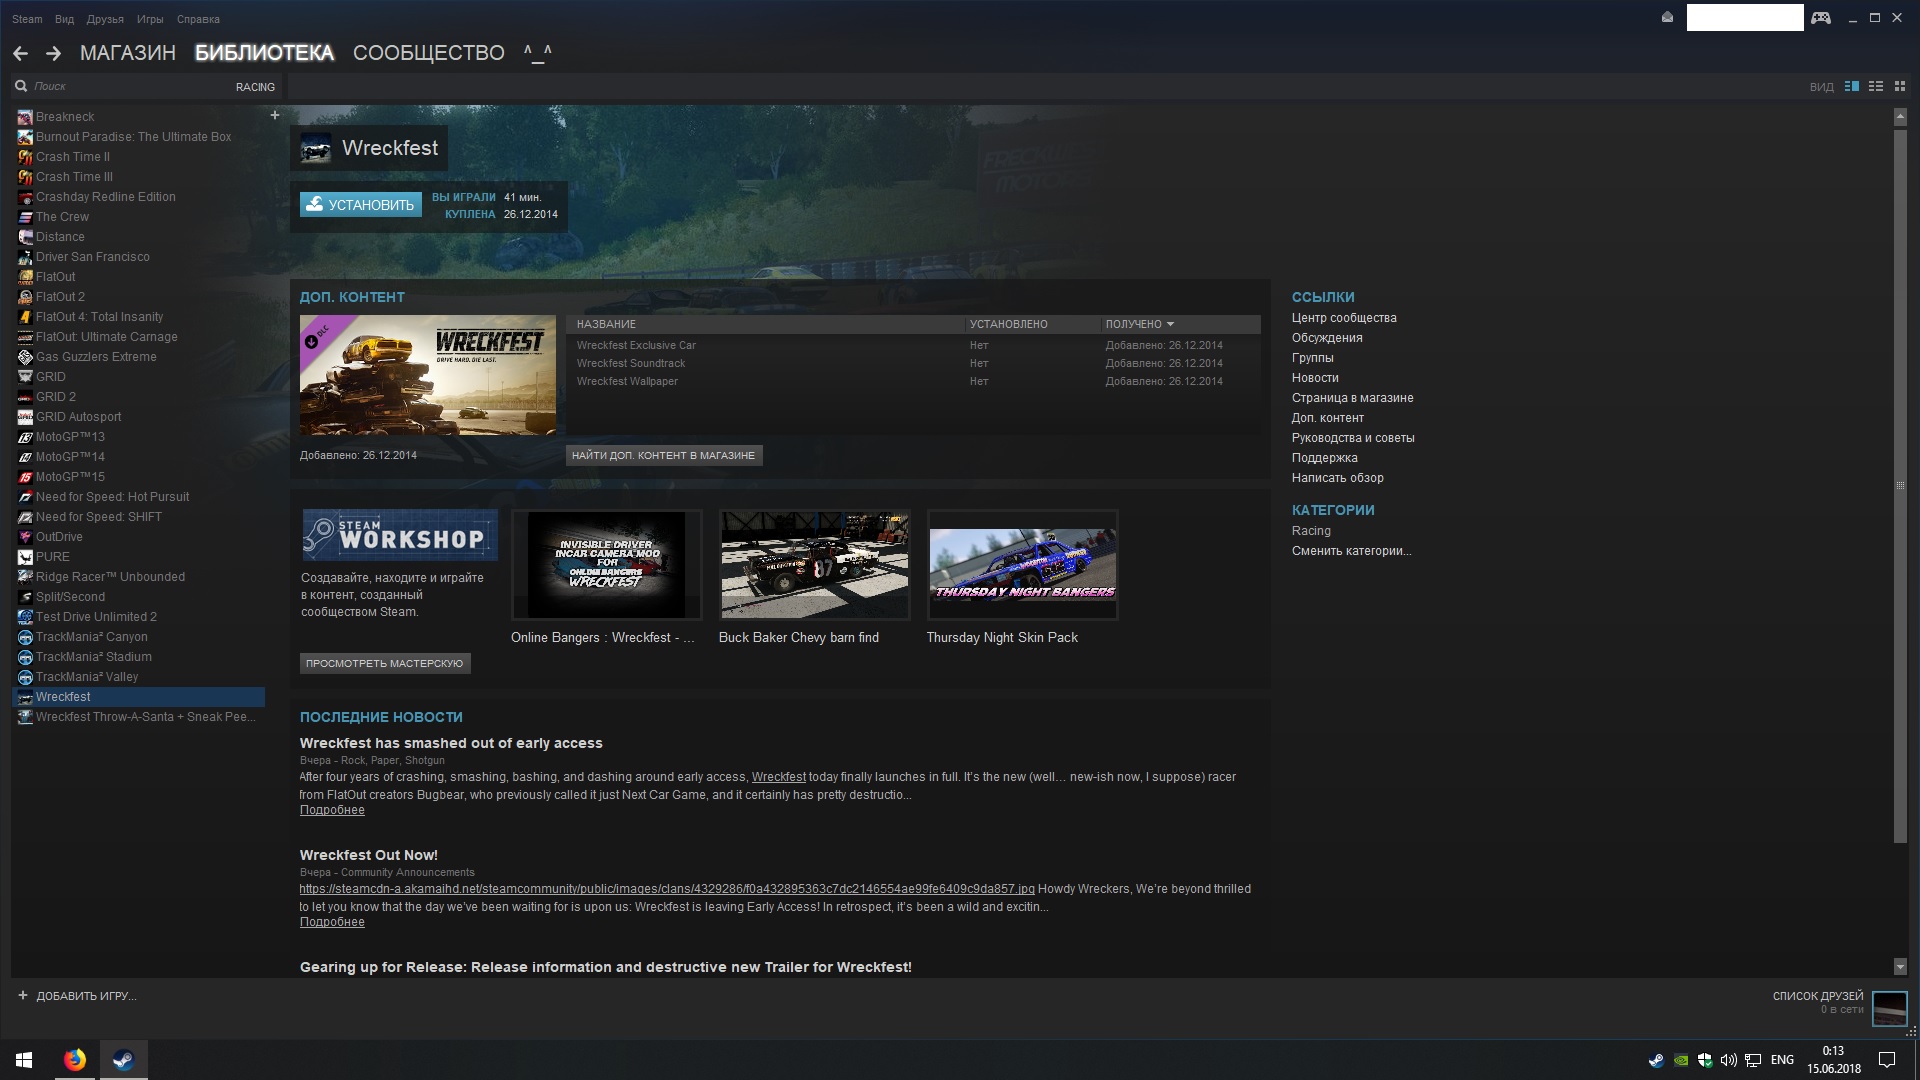Viewport: 1920px width, 1080px height.
Task: Click the GRID Autosport game icon
Action: point(25,417)
